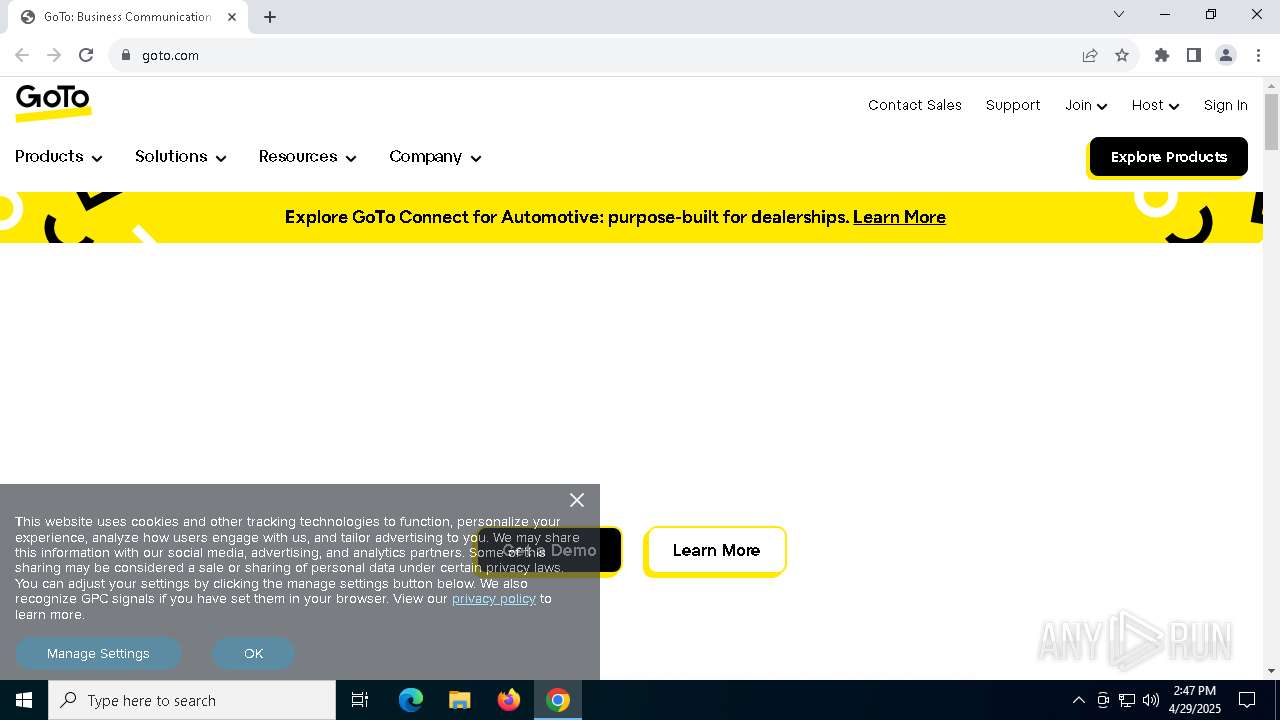Click the safely-remove hardware tray icon
Viewport: 1280px width, 720px height.
[1103, 700]
